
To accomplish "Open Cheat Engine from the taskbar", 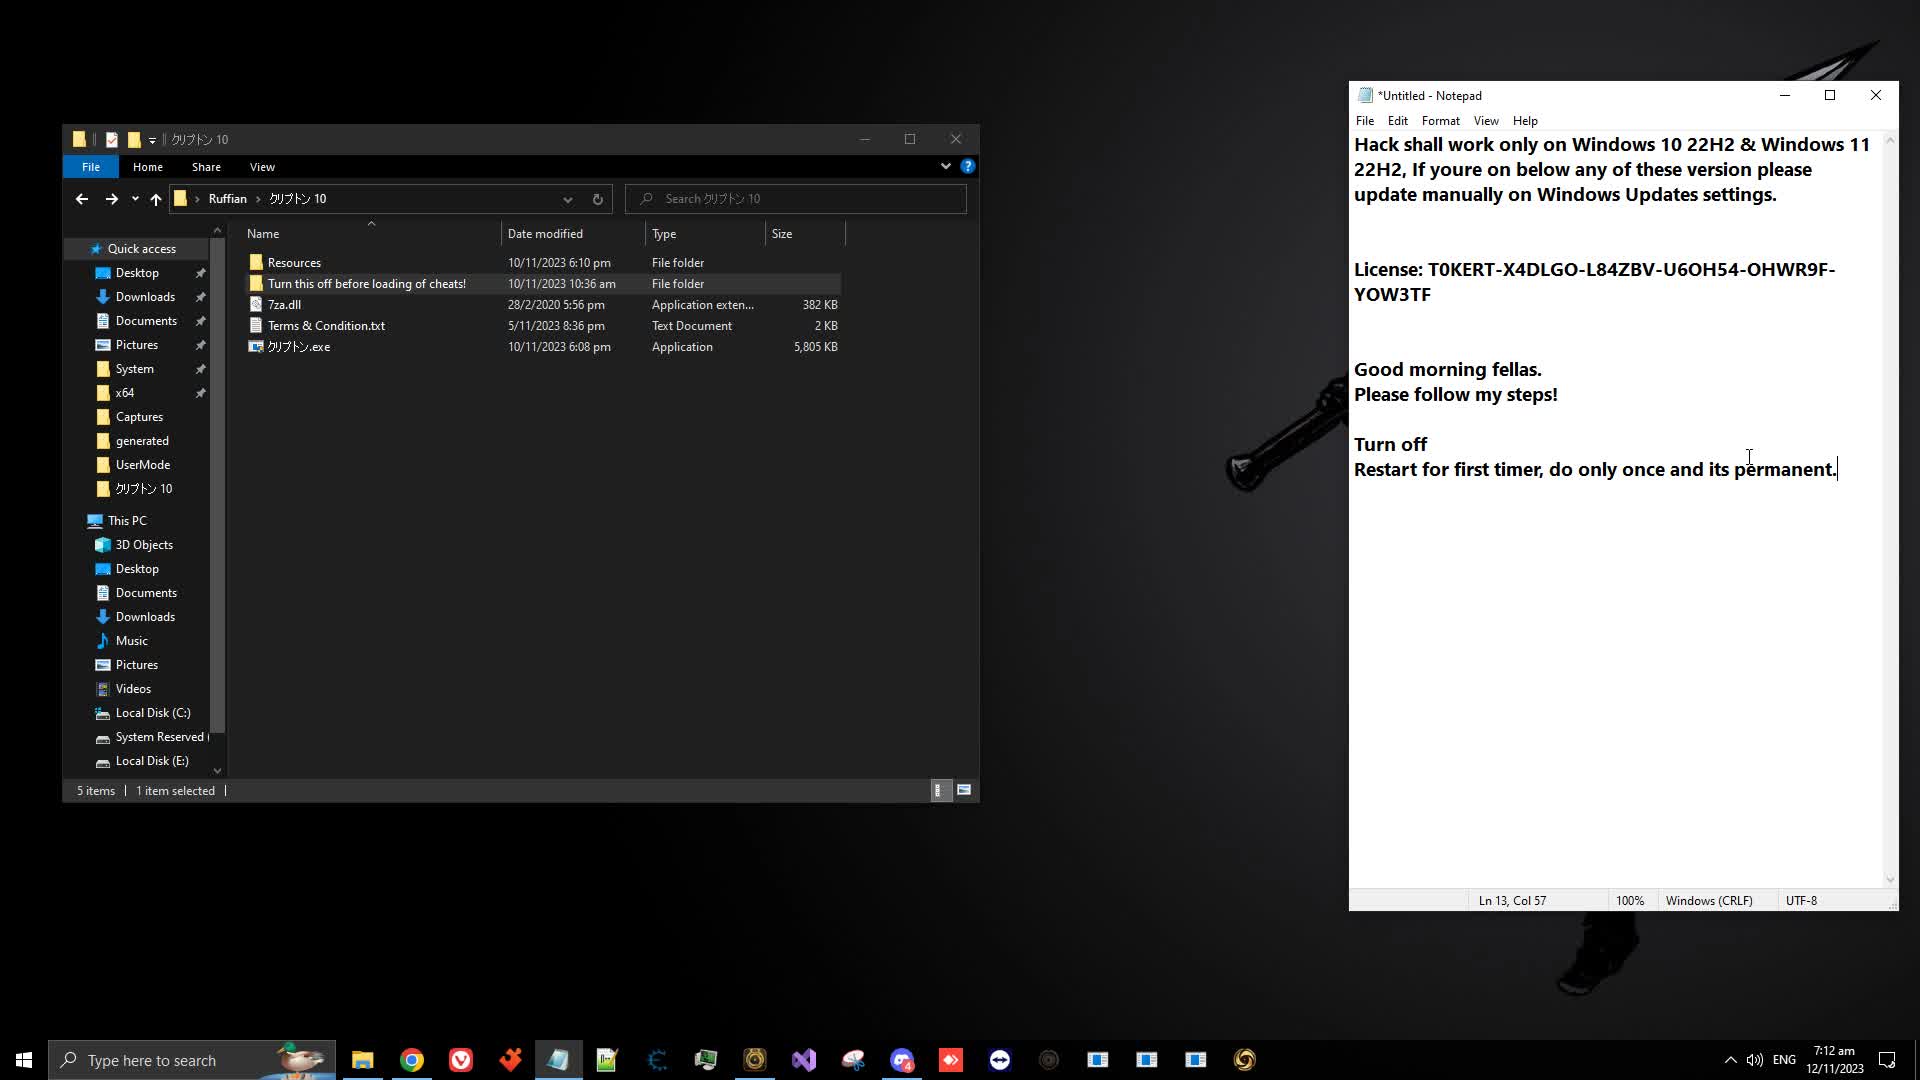I will coord(656,1059).
